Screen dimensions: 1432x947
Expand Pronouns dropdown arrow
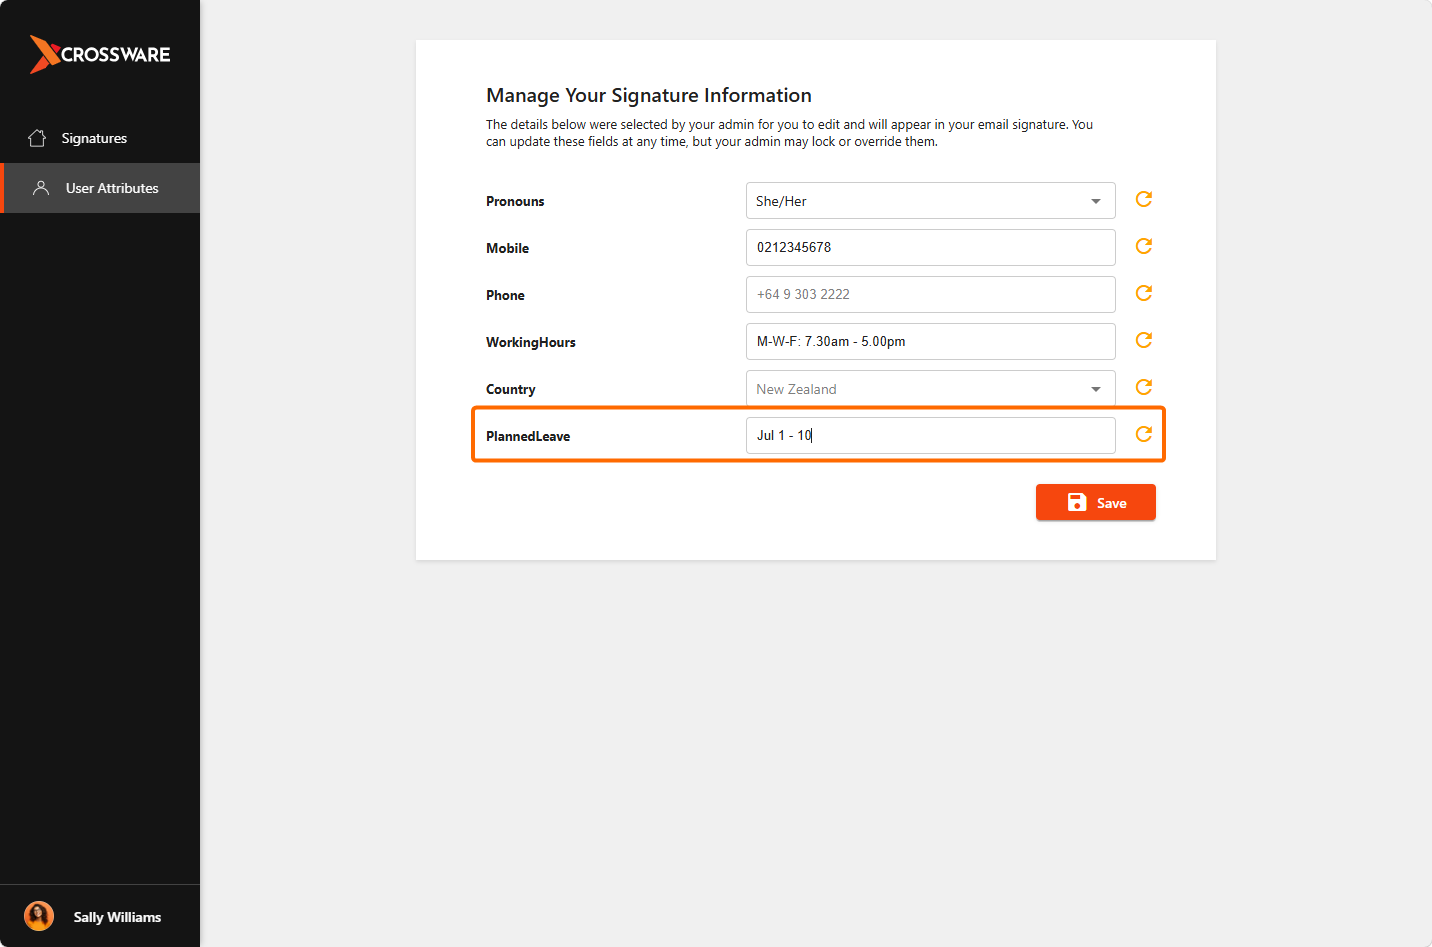(x=1096, y=201)
